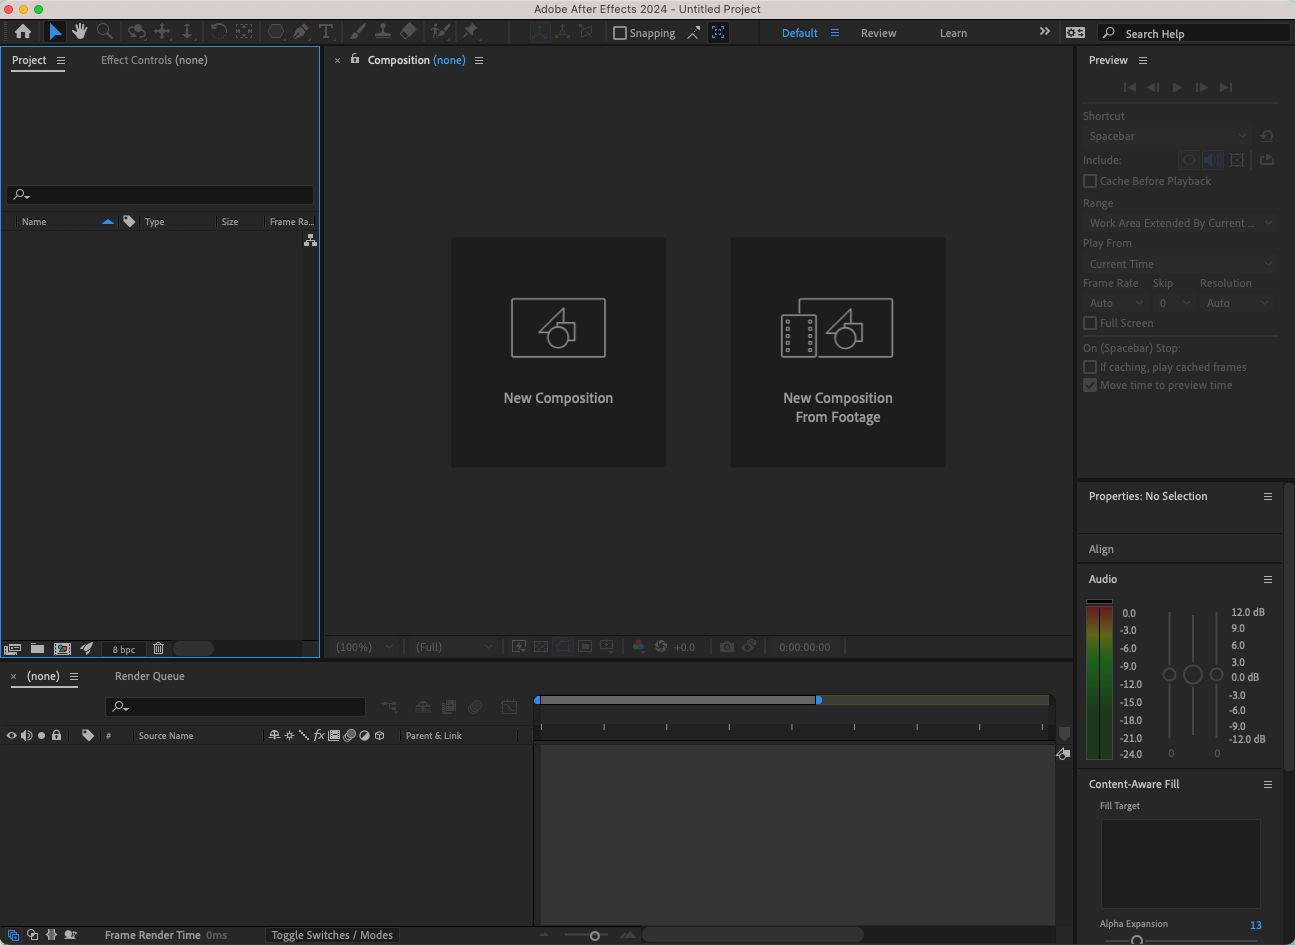
Task: Start a New Composition
Action: pyautogui.click(x=558, y=352)
